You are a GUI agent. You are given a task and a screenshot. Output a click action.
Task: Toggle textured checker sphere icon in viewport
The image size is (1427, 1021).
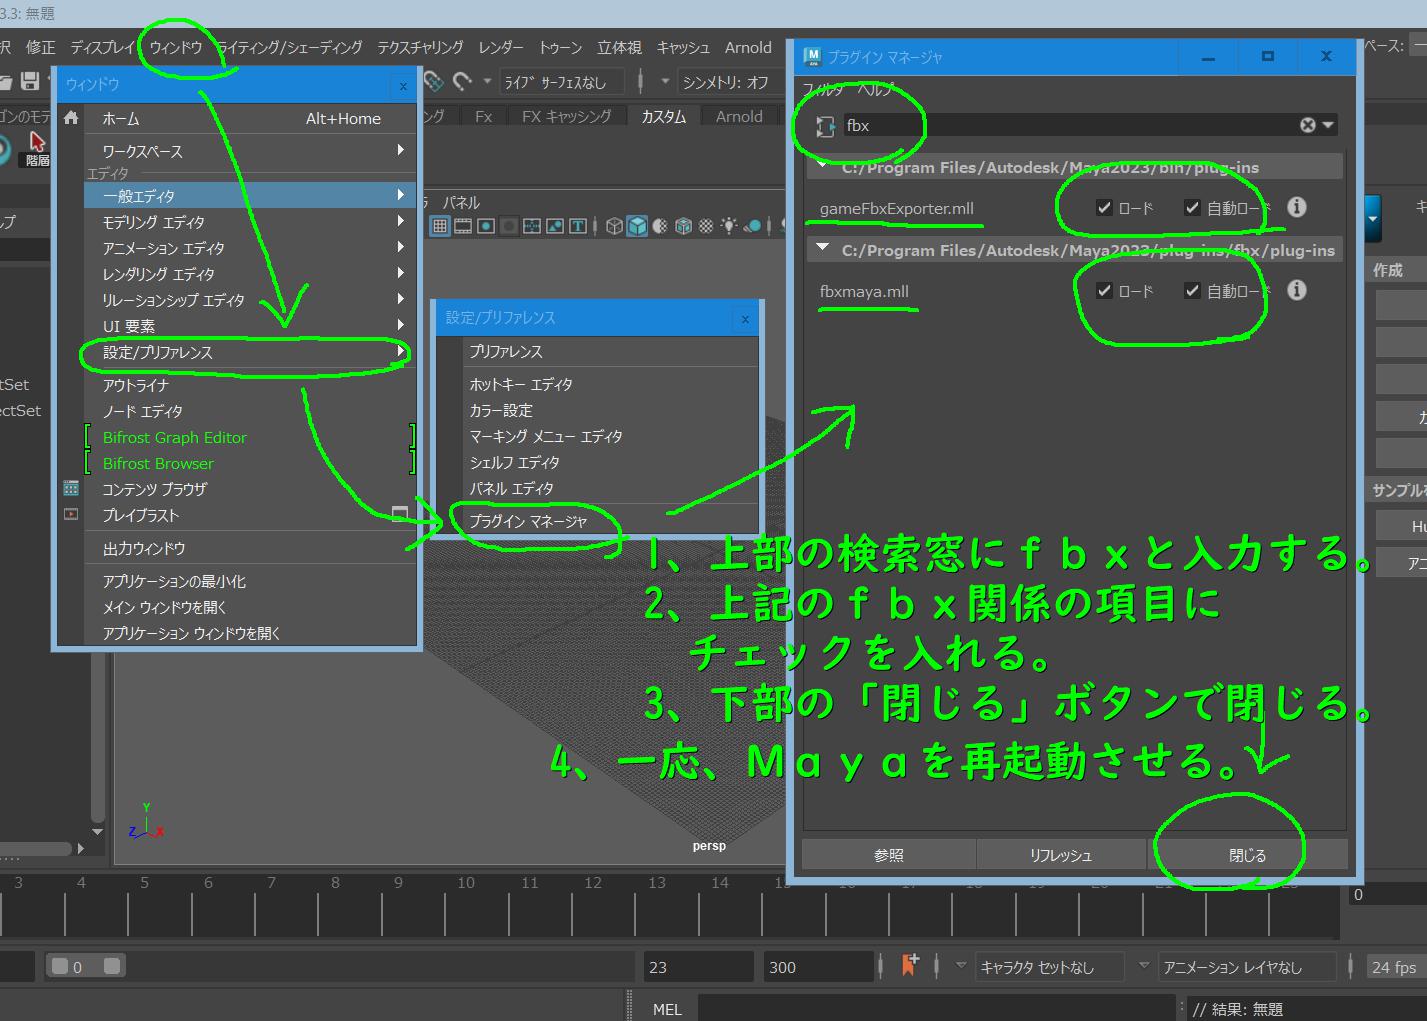point(706,226)
